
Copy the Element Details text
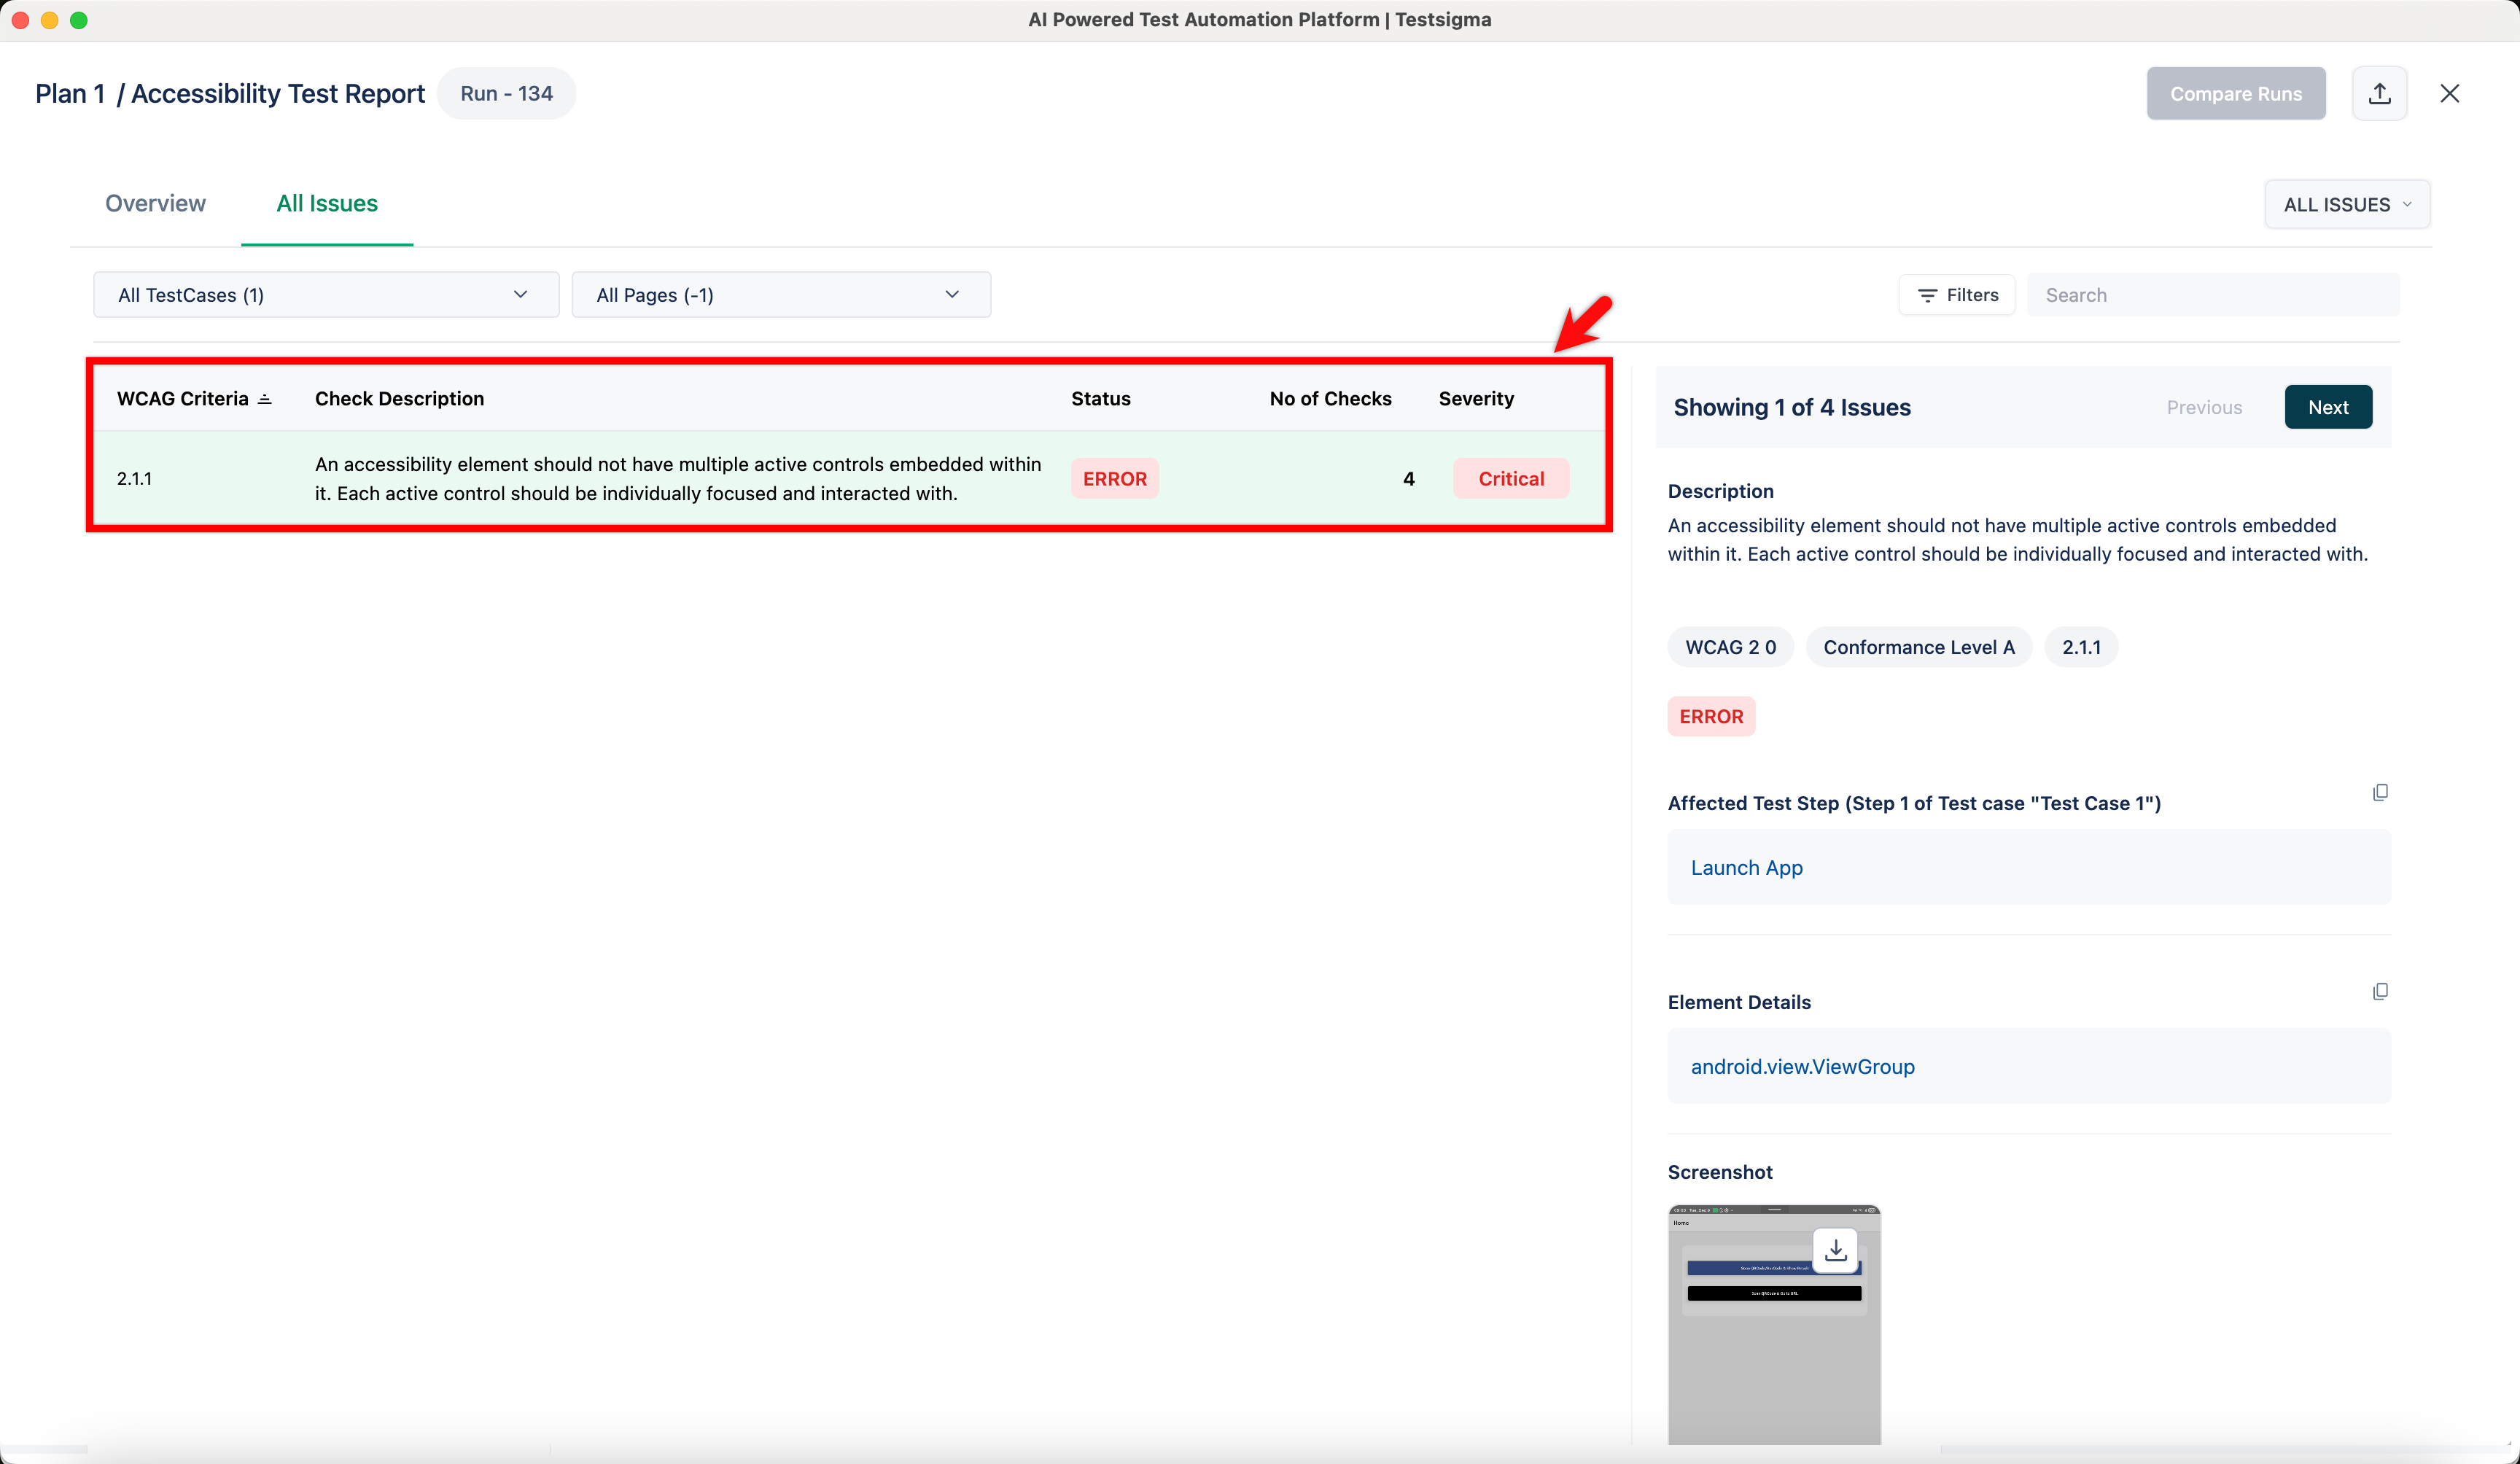coord(2380,991)
